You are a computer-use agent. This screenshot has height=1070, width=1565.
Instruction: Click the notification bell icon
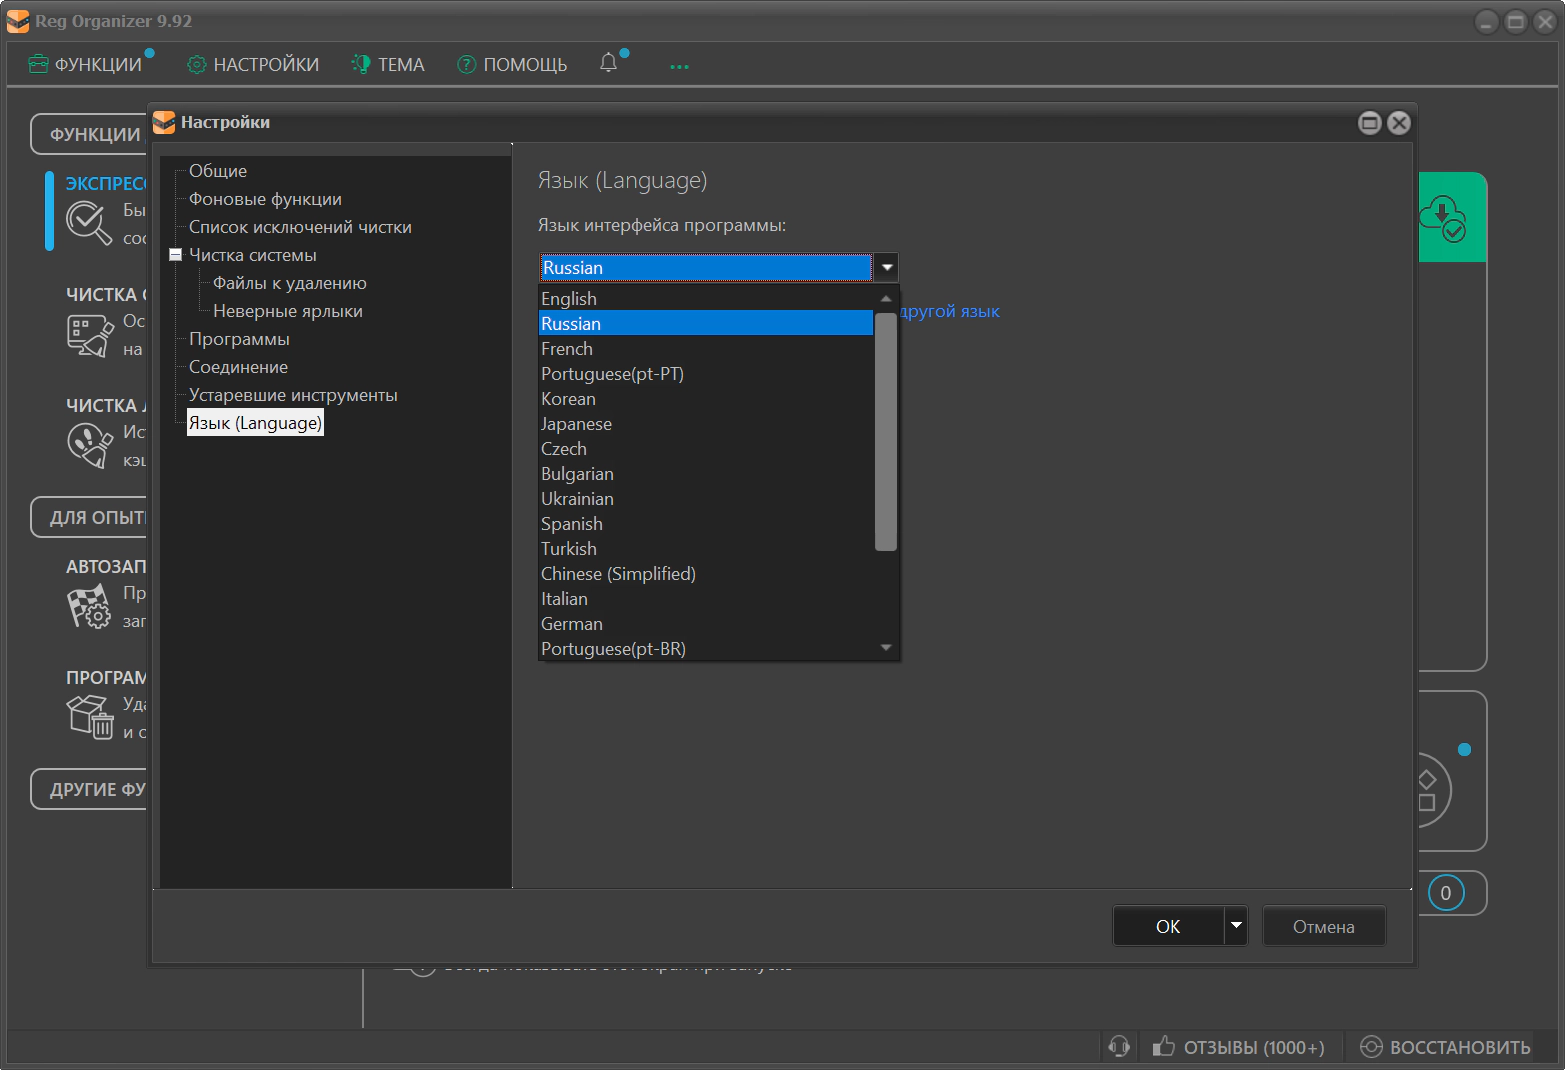[x=608, y=63]
